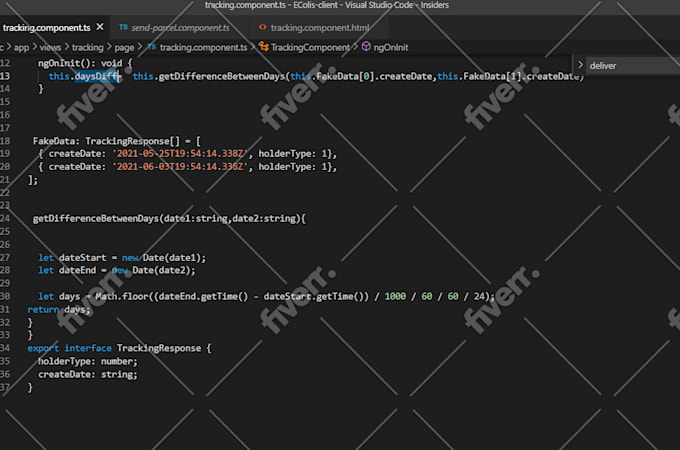Click 'holderType: number;' on line 35
This screenshot has height=450, width=680.
pos(88,361)
